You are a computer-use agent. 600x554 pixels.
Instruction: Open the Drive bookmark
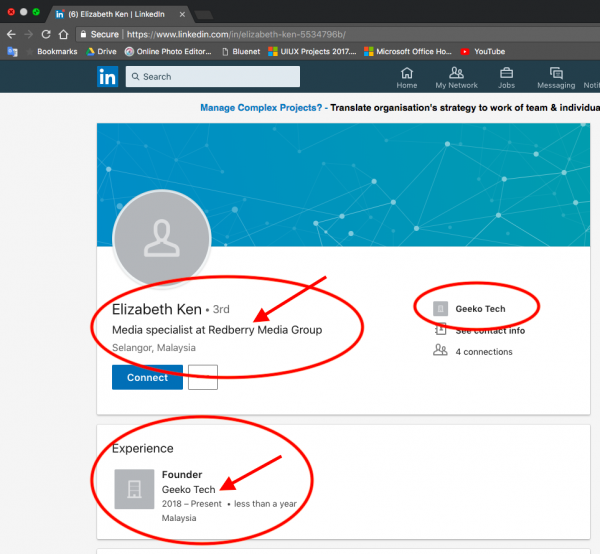(x=104, y=52)
